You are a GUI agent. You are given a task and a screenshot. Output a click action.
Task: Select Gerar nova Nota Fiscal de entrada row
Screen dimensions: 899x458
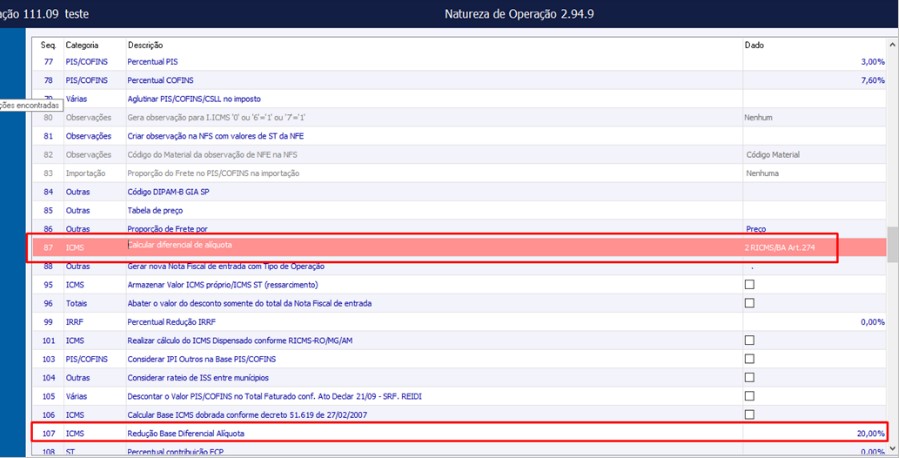click(x=459, y=266)
